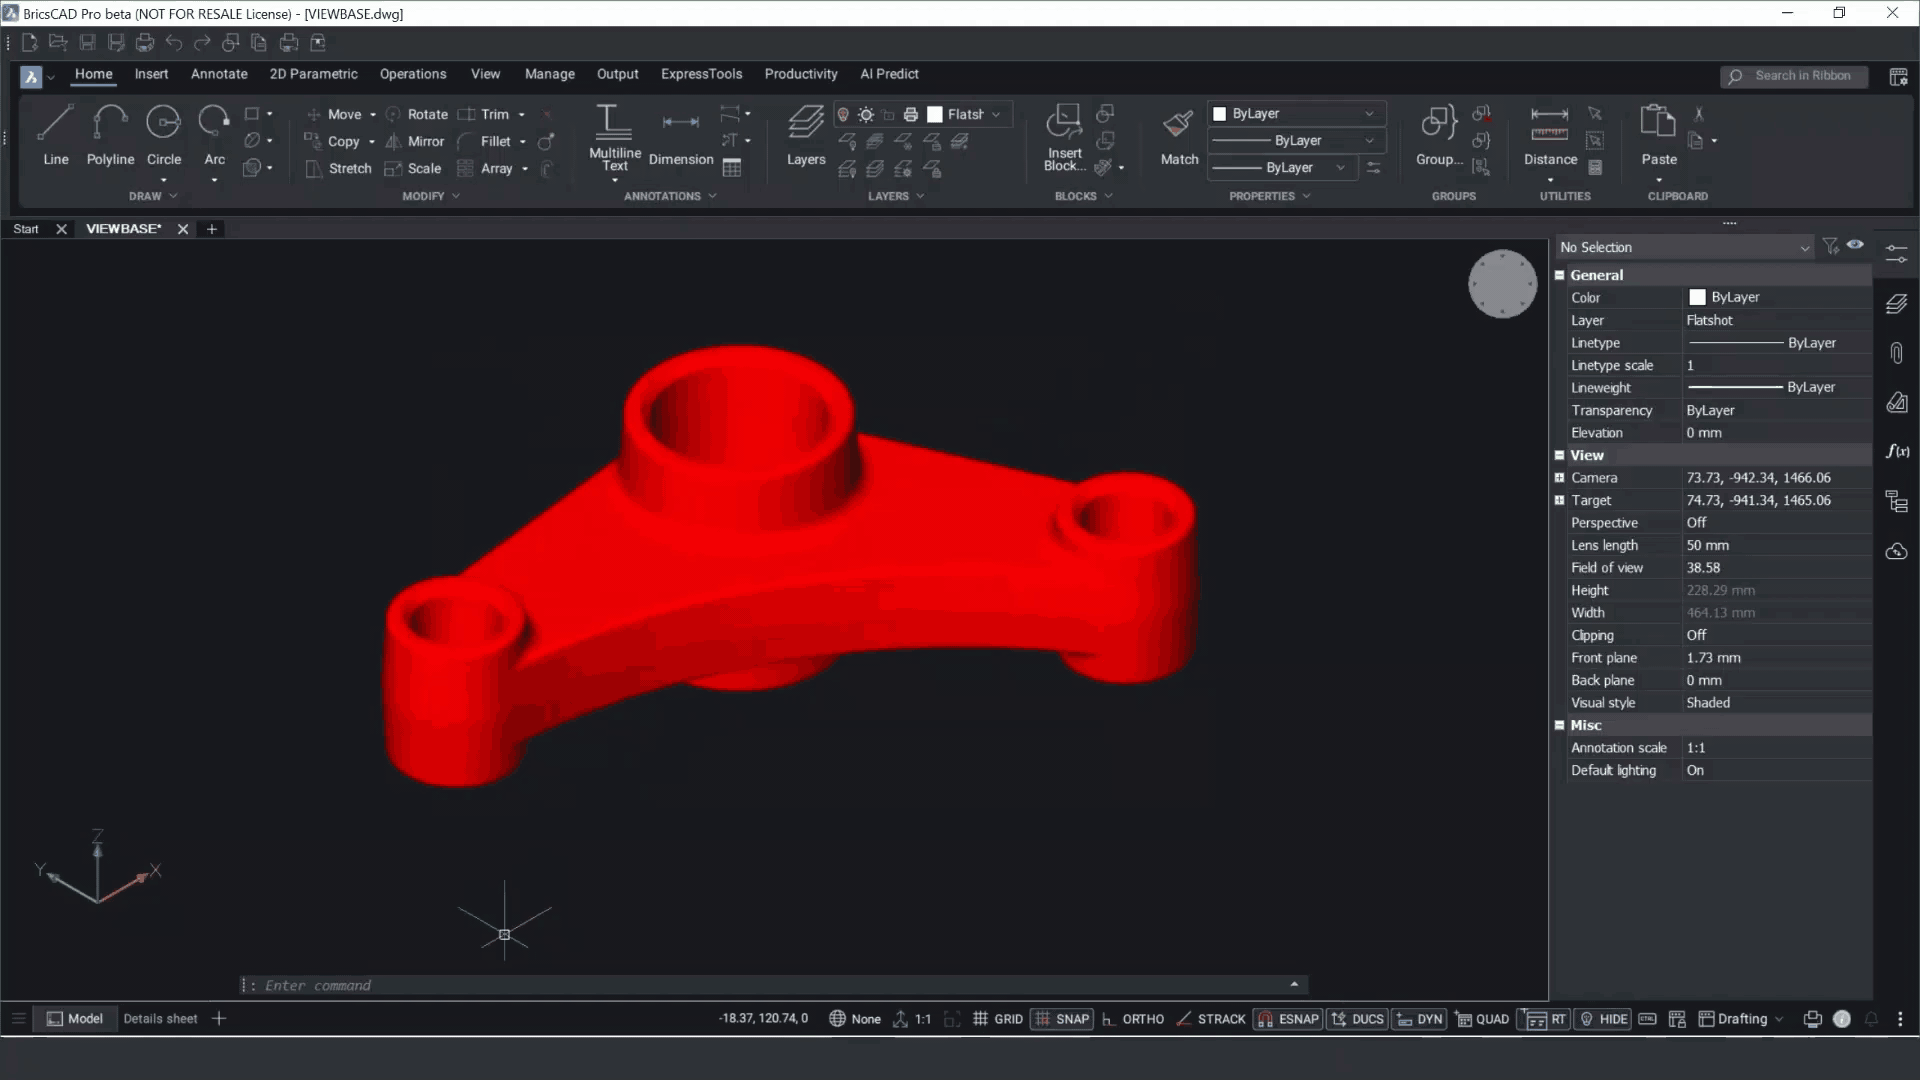This screenshot has height=1080, width=1920.
Task: Select the Distance measuring tool
Action: tap(1549, 124)
